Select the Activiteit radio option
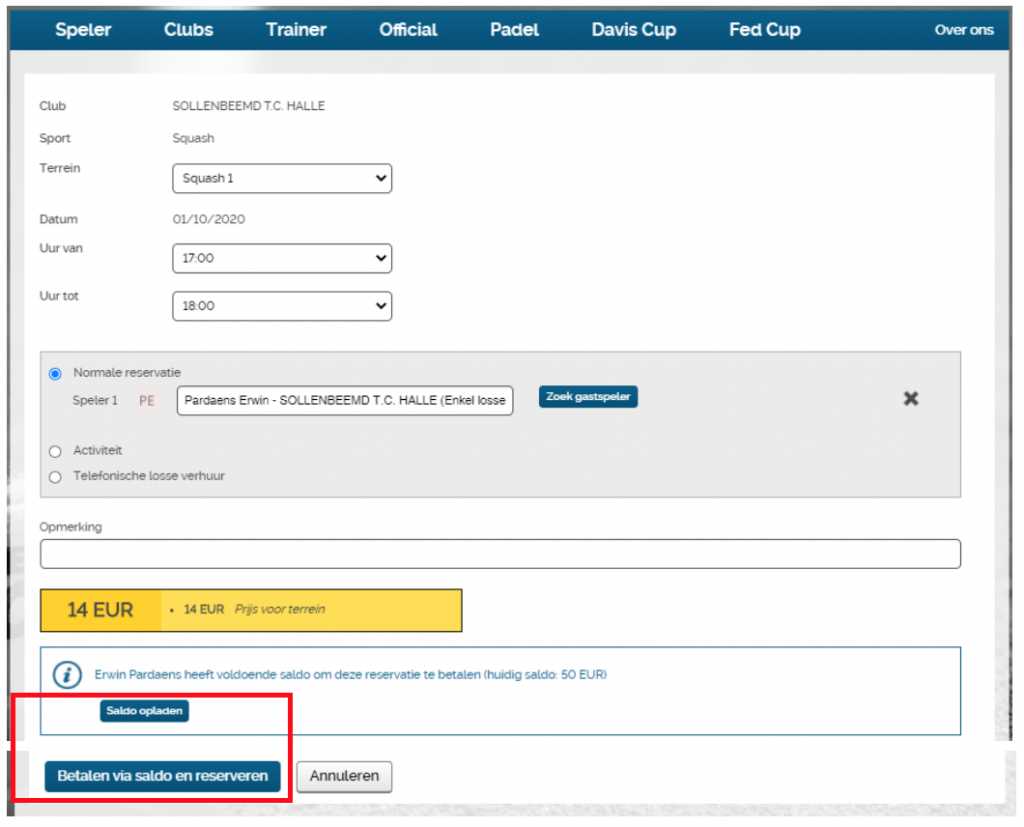The height and width of the screenshot is (827, 1024). tap(55, 451)
